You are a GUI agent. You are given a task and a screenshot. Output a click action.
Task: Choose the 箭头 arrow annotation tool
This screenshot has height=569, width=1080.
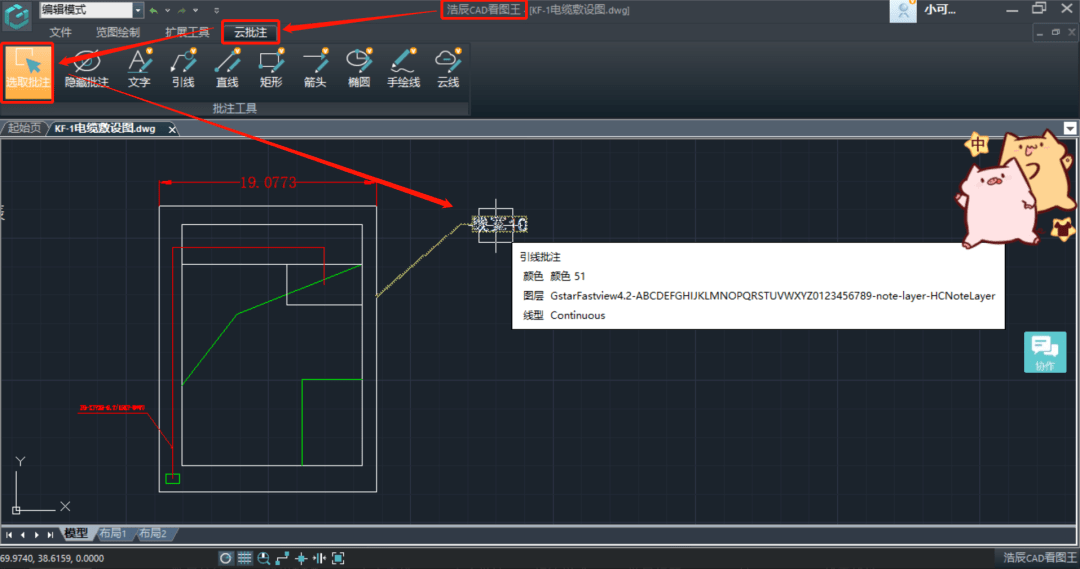pyautogui.click(x=315, y=69)
